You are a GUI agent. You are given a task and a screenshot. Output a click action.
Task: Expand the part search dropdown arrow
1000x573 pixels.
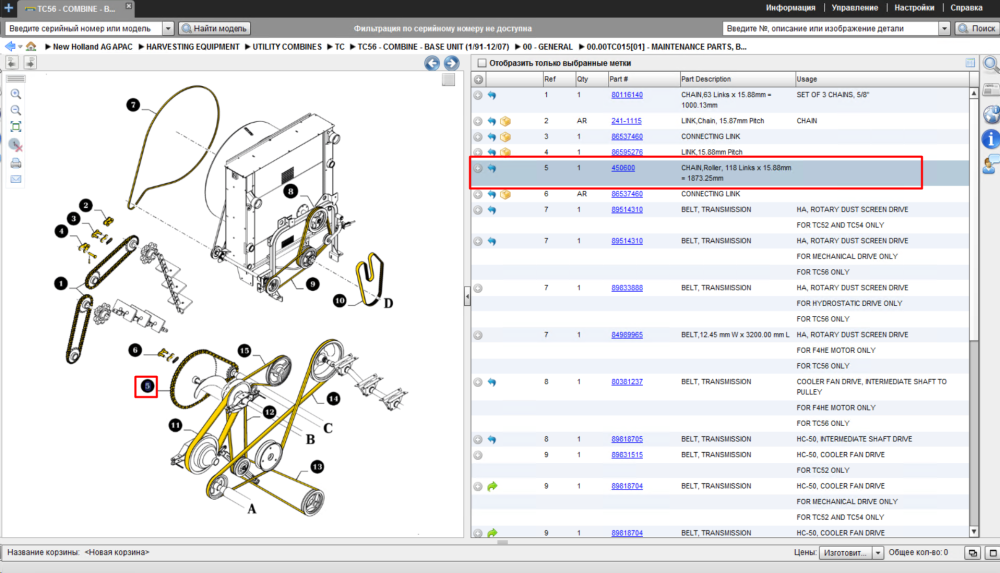(x=944, y=28)
